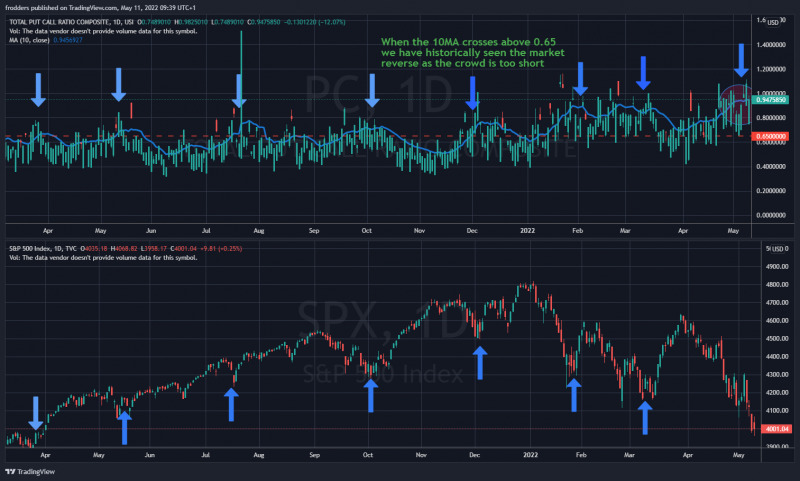The height and width of the screenshot is (481, 800).
Task: Click 1.4000000 on the put/call price axis
Action: click(x=770, y=45)
